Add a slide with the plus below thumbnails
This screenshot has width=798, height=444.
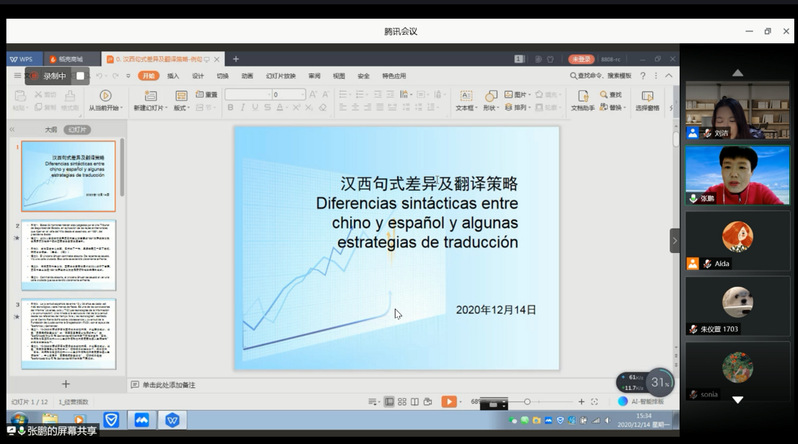coord(66,384)
